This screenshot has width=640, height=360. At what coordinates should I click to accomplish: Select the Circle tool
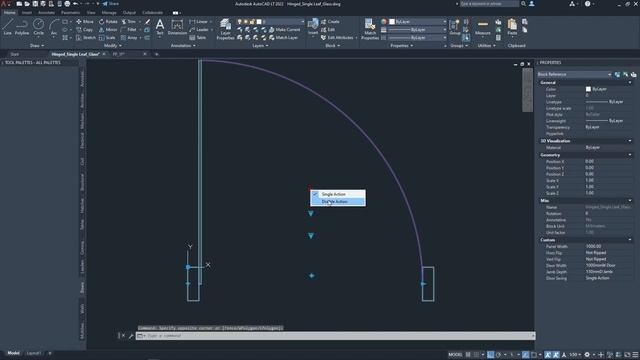click(38, 27)
